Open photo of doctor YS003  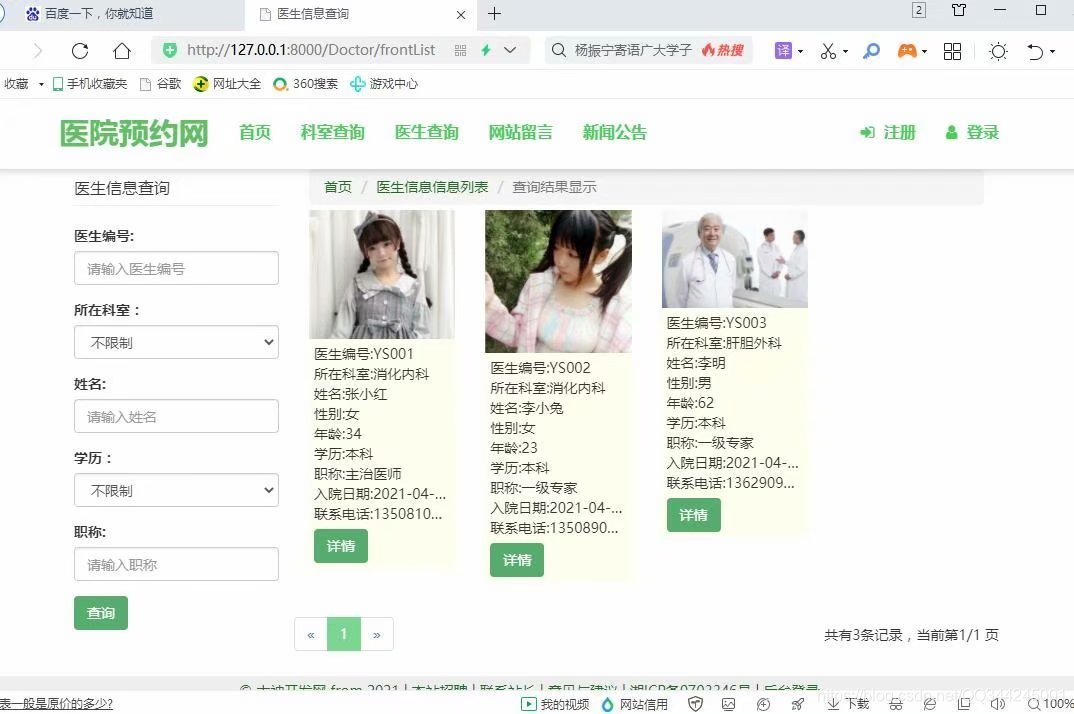point(735,259)
